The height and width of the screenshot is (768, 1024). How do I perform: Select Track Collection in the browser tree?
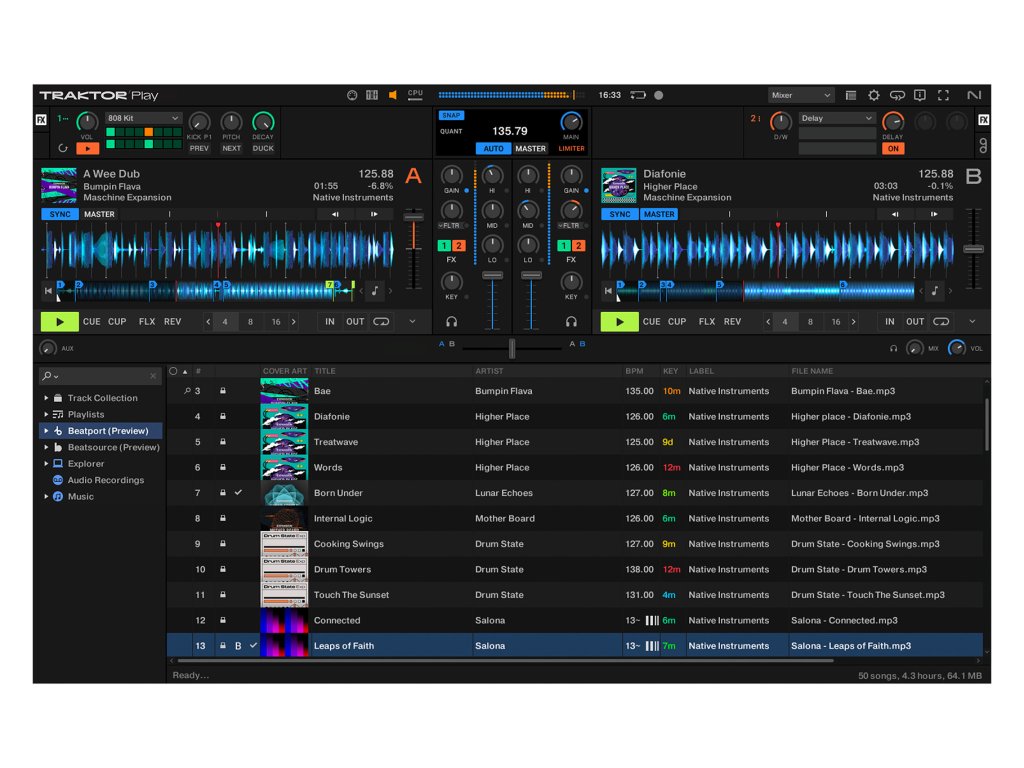coord(102,398)
